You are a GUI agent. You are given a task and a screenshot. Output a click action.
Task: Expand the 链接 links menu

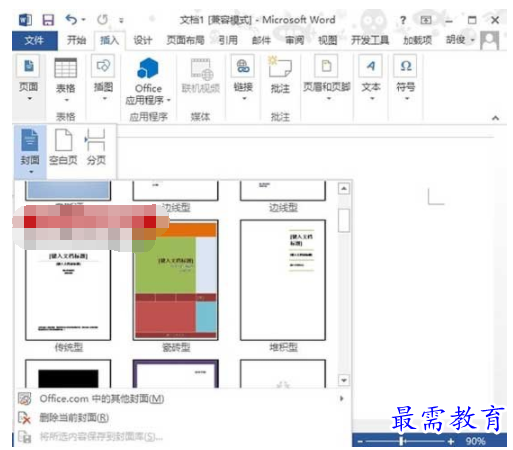243,78
